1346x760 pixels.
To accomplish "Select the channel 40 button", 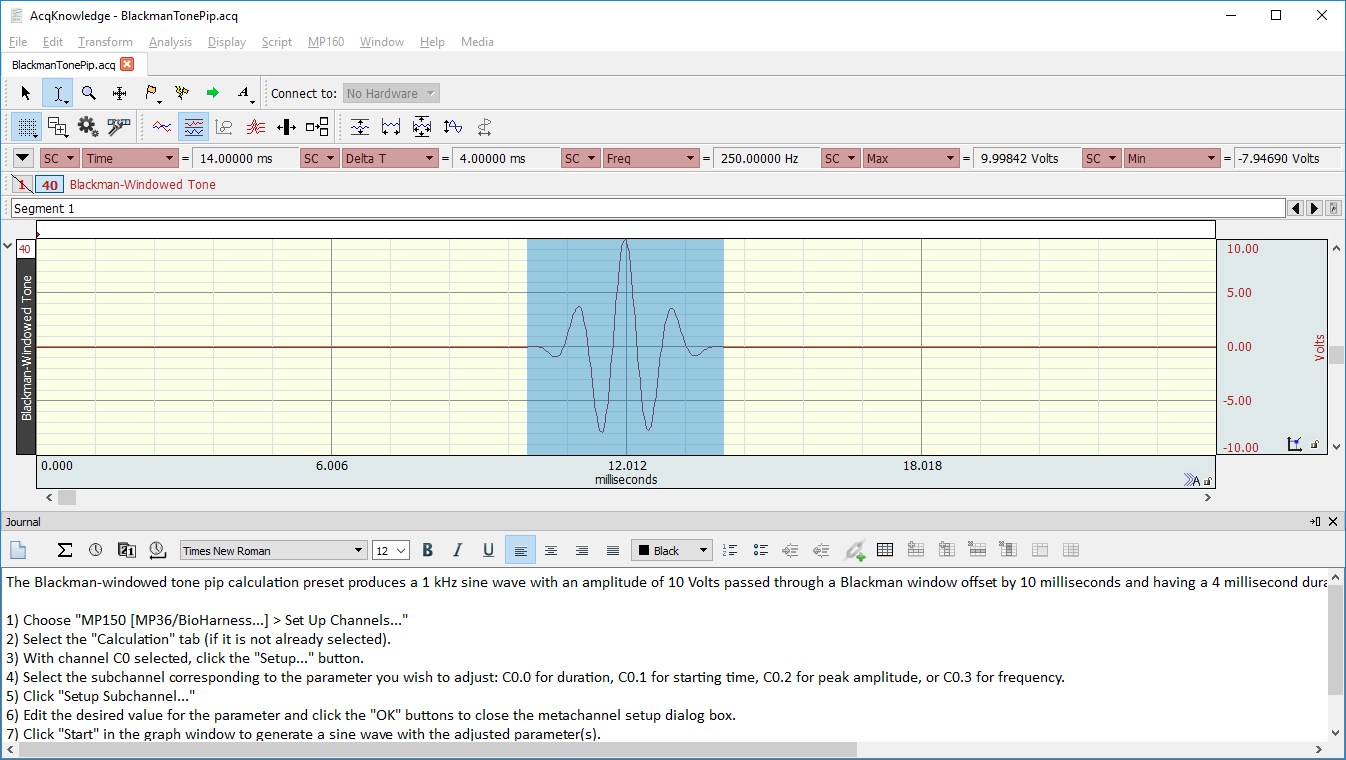I will pyautogui.click(x=49, y=184).
